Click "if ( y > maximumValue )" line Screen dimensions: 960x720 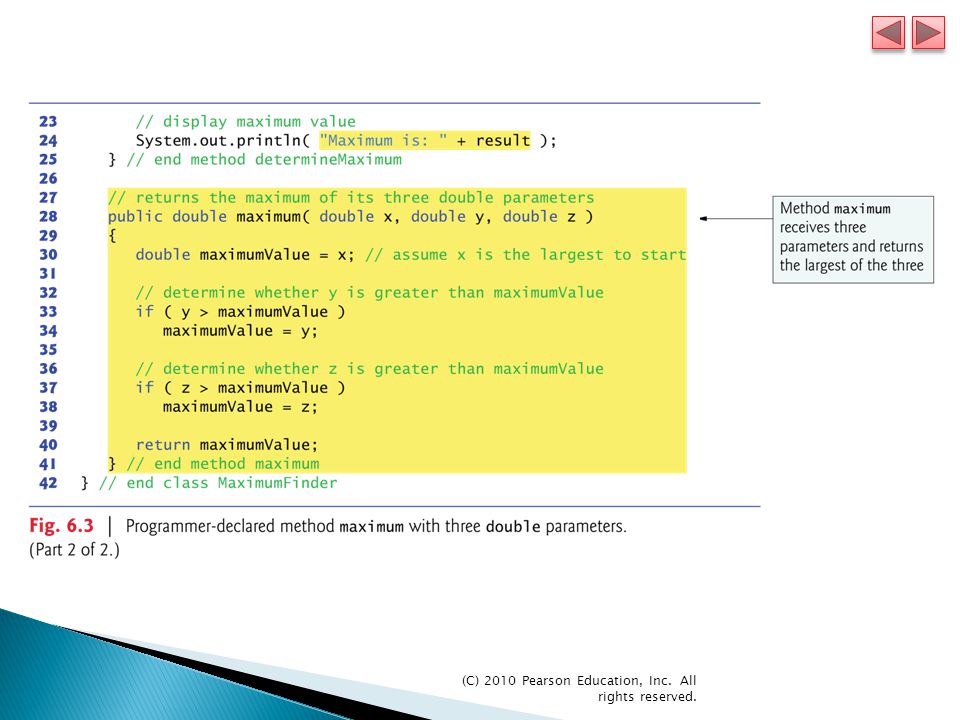pyautogui.click(x=240, y=312)
